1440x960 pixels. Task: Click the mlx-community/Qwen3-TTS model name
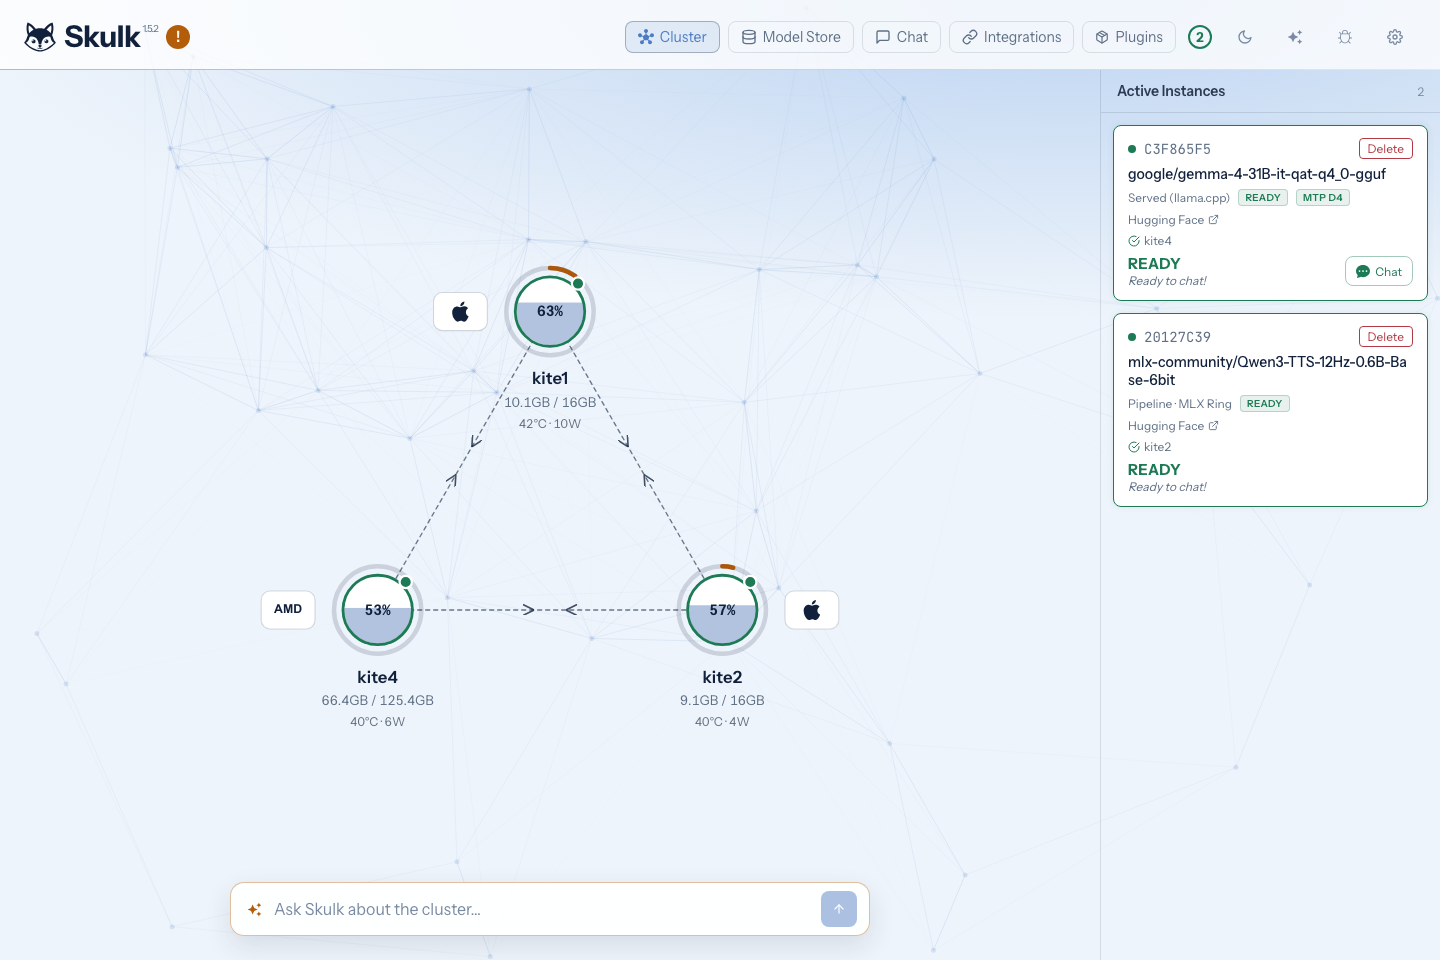[1267, 371]
